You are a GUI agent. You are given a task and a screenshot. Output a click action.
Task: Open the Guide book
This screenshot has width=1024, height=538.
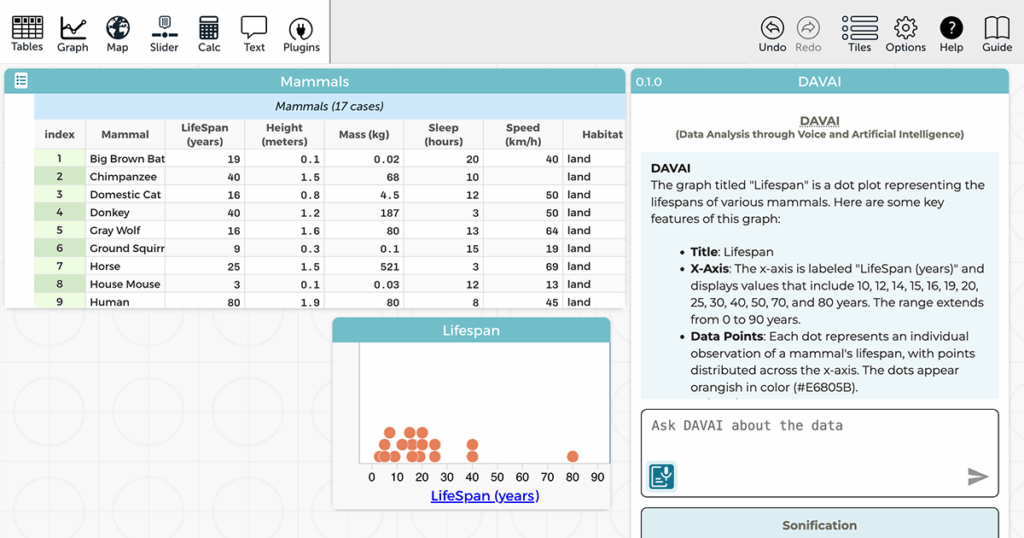click(x=997, y=34)
